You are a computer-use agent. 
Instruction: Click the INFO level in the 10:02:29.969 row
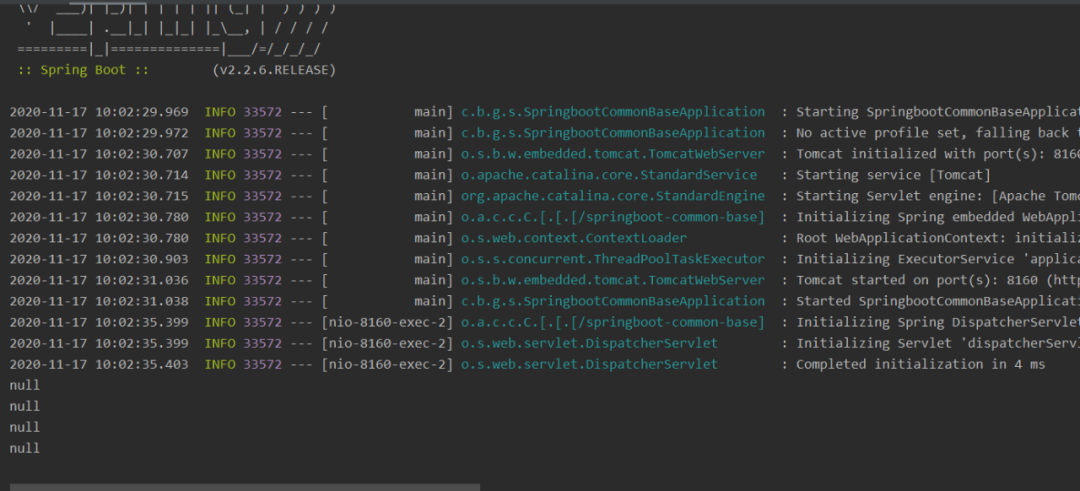(x=220, y=112)
